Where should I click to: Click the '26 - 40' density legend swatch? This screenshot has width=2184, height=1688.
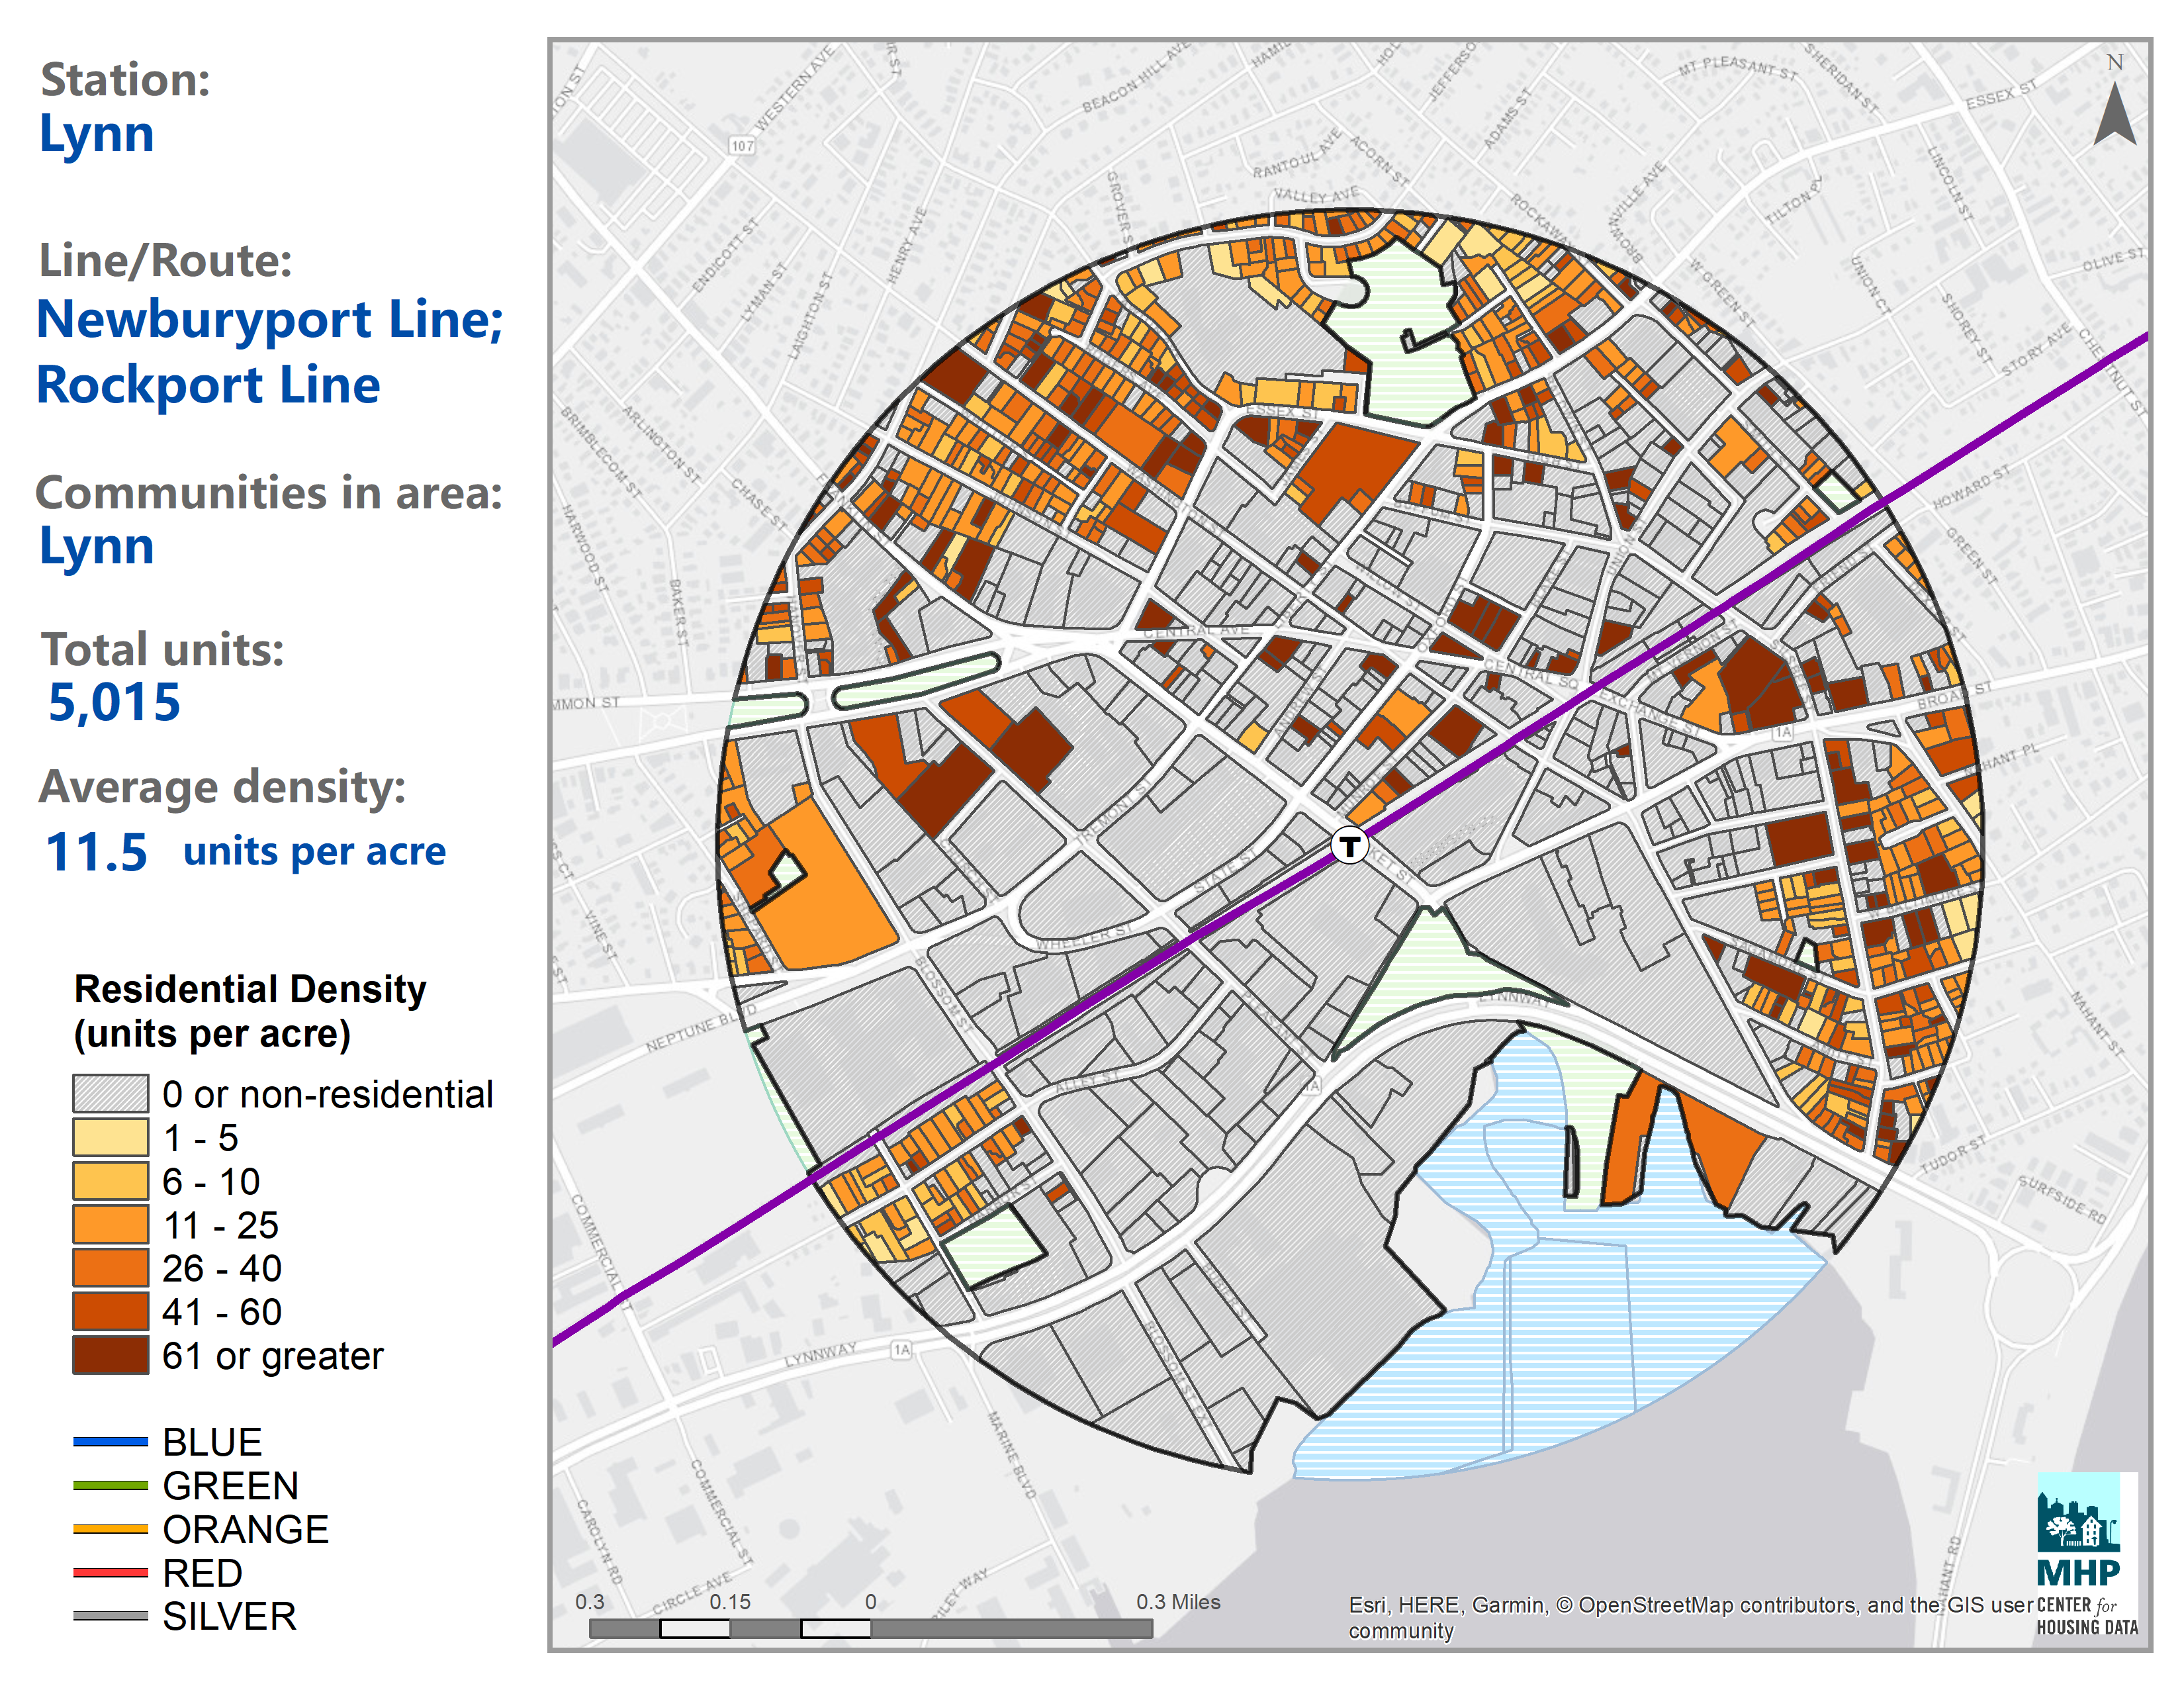(110, 1268)
